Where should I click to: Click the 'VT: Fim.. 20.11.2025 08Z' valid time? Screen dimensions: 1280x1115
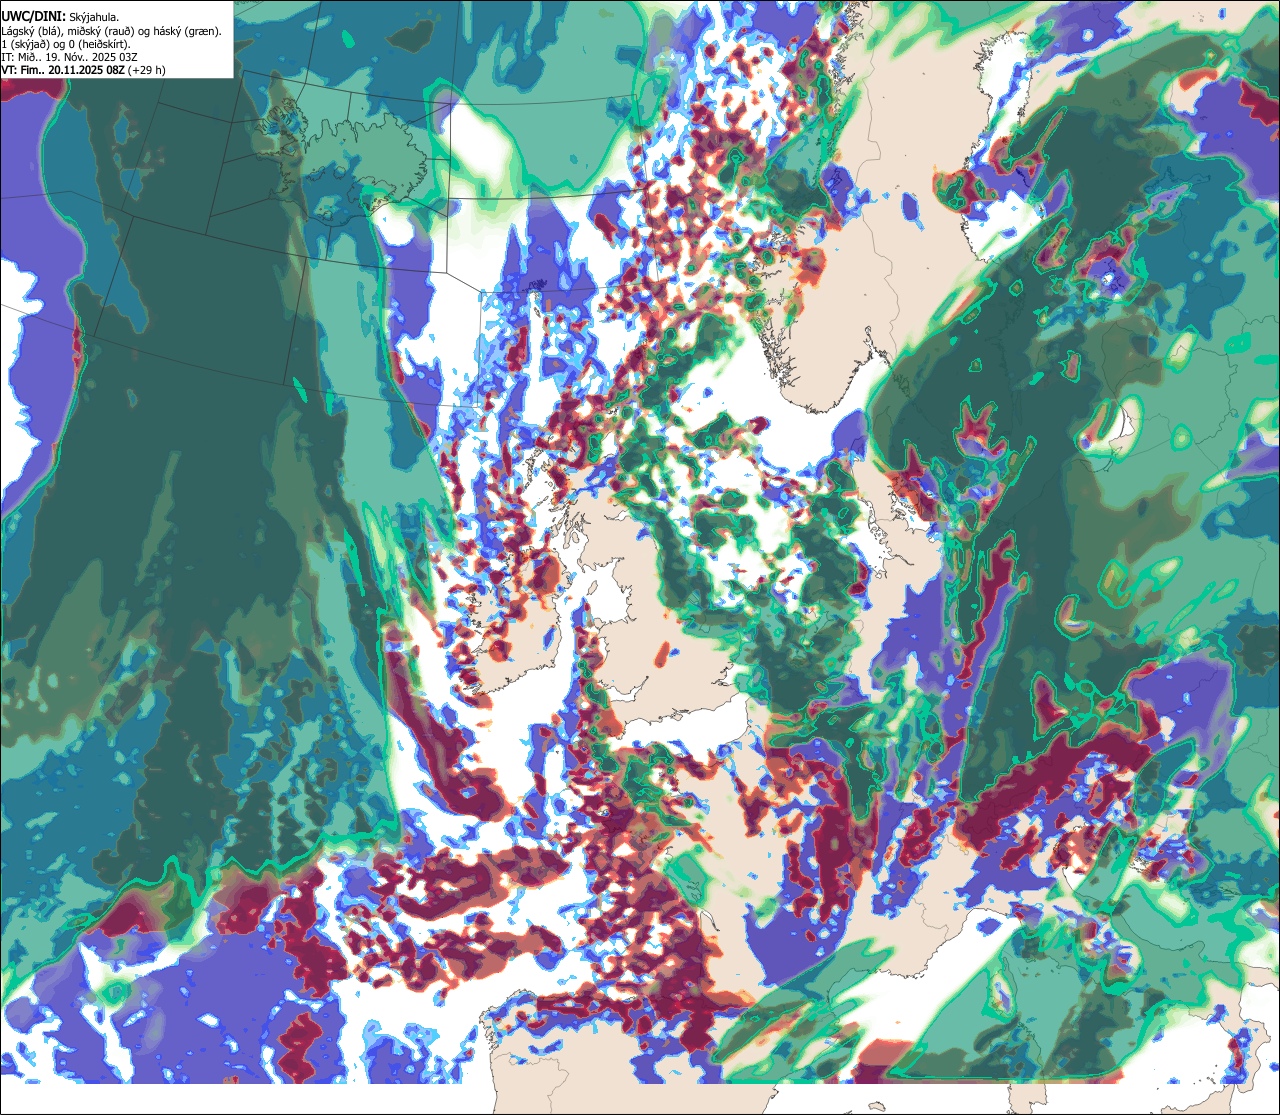(x=63, y=71)
